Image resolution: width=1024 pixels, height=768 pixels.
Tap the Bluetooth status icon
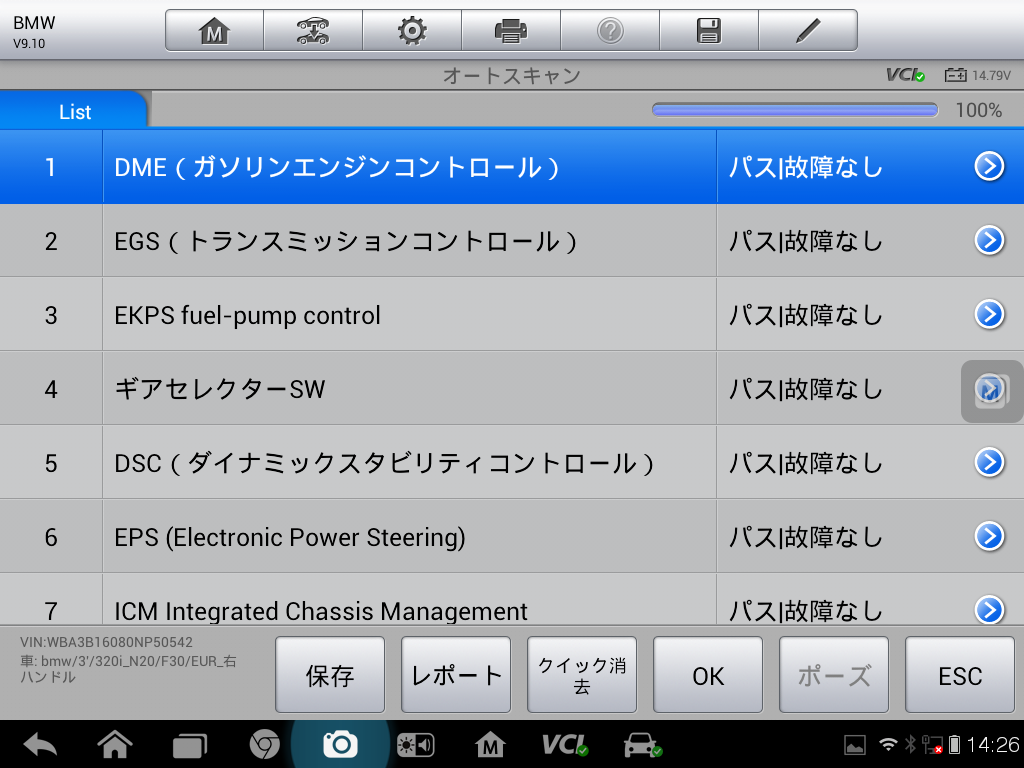pos(910,744)
